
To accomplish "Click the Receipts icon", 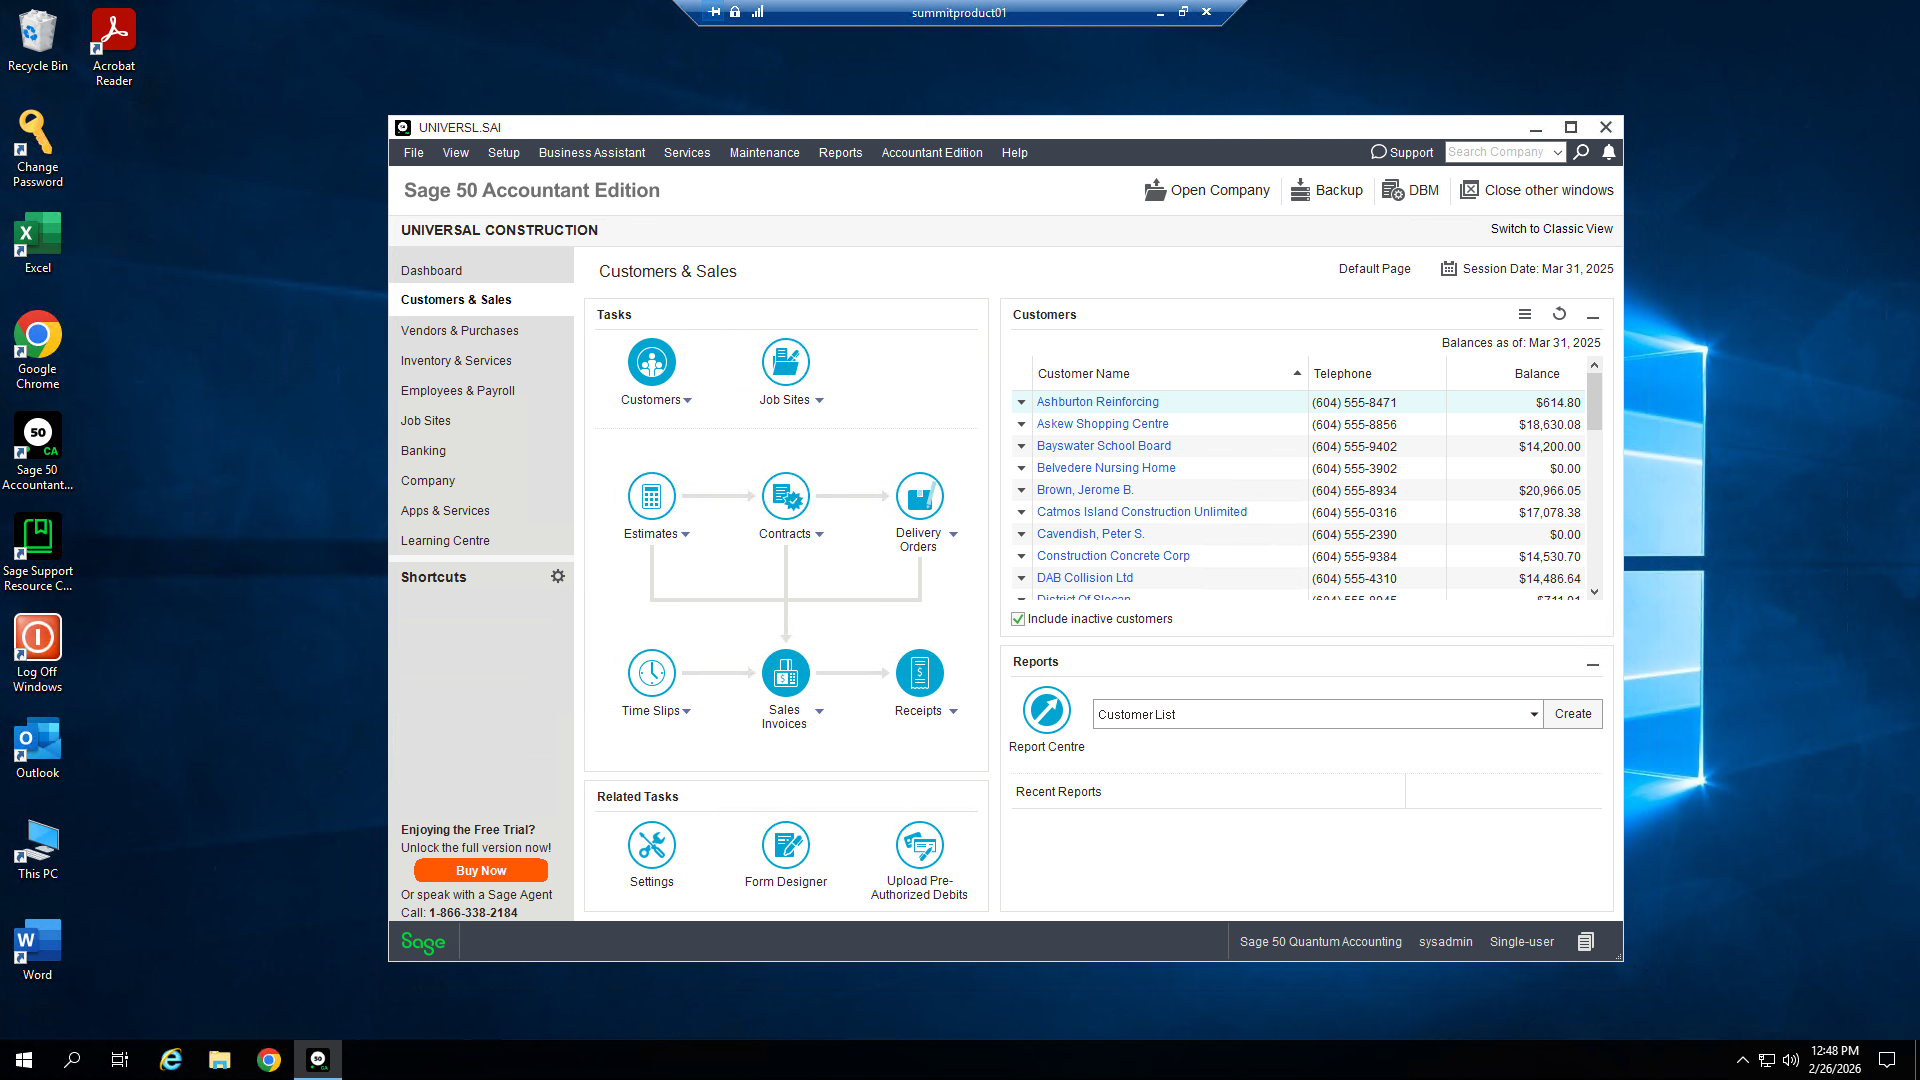I will tap(920, 672).
